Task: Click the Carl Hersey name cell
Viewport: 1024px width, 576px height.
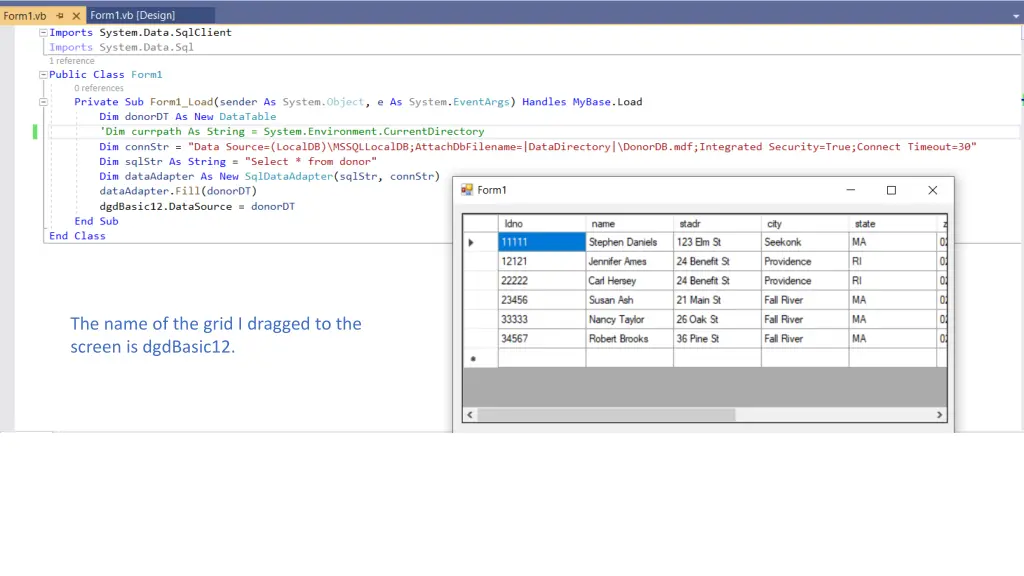Action: pyautogui.click(x=630, y=281)
